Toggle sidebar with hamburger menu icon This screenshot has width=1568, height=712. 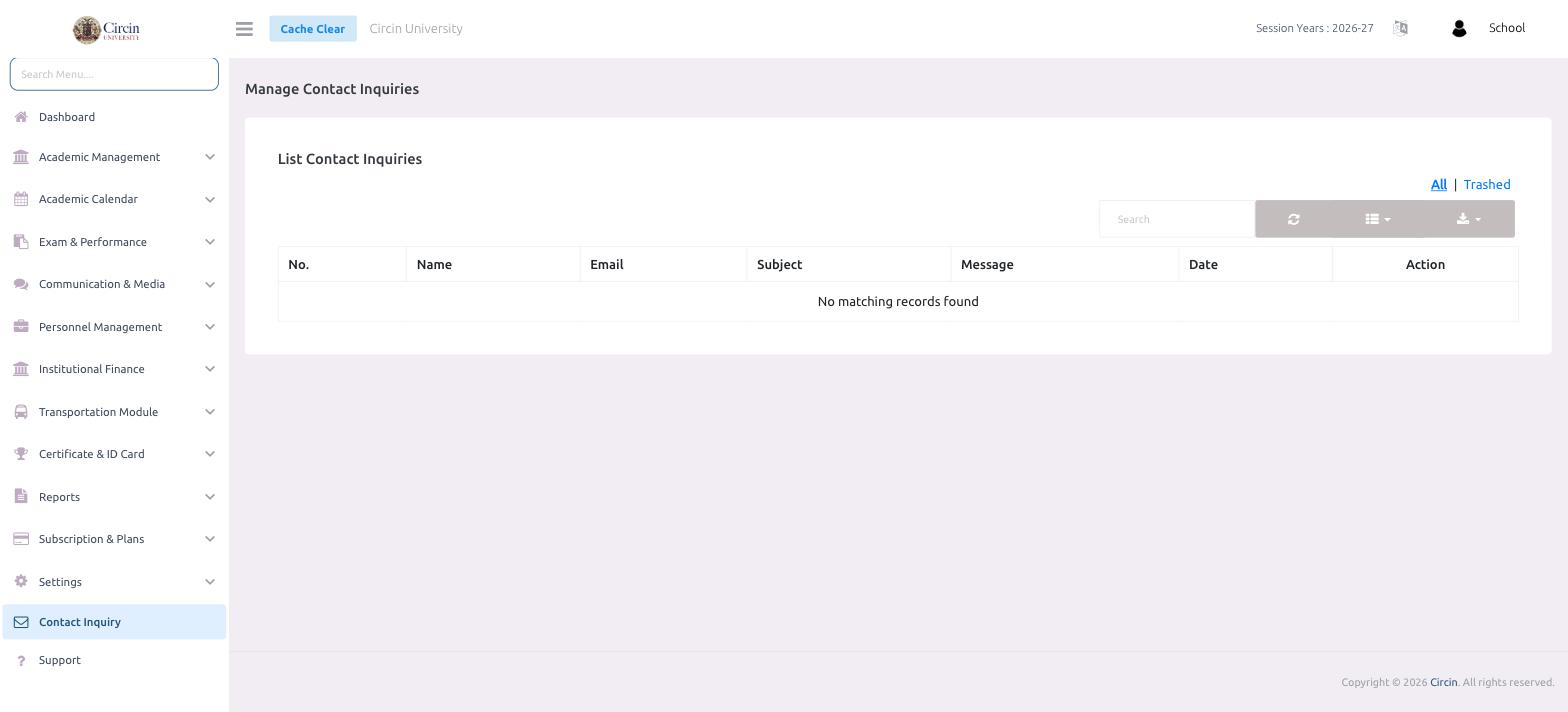[244, 29]
